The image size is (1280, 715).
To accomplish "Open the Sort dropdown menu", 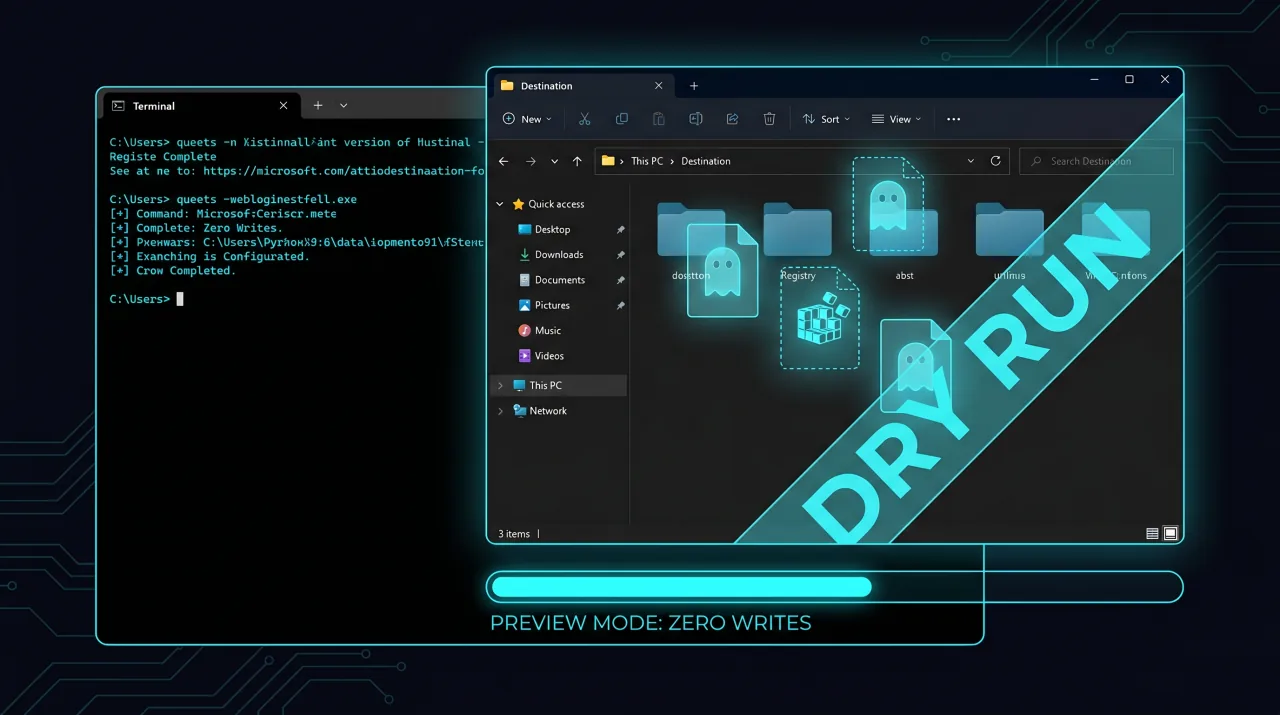I will click(826, 119).
